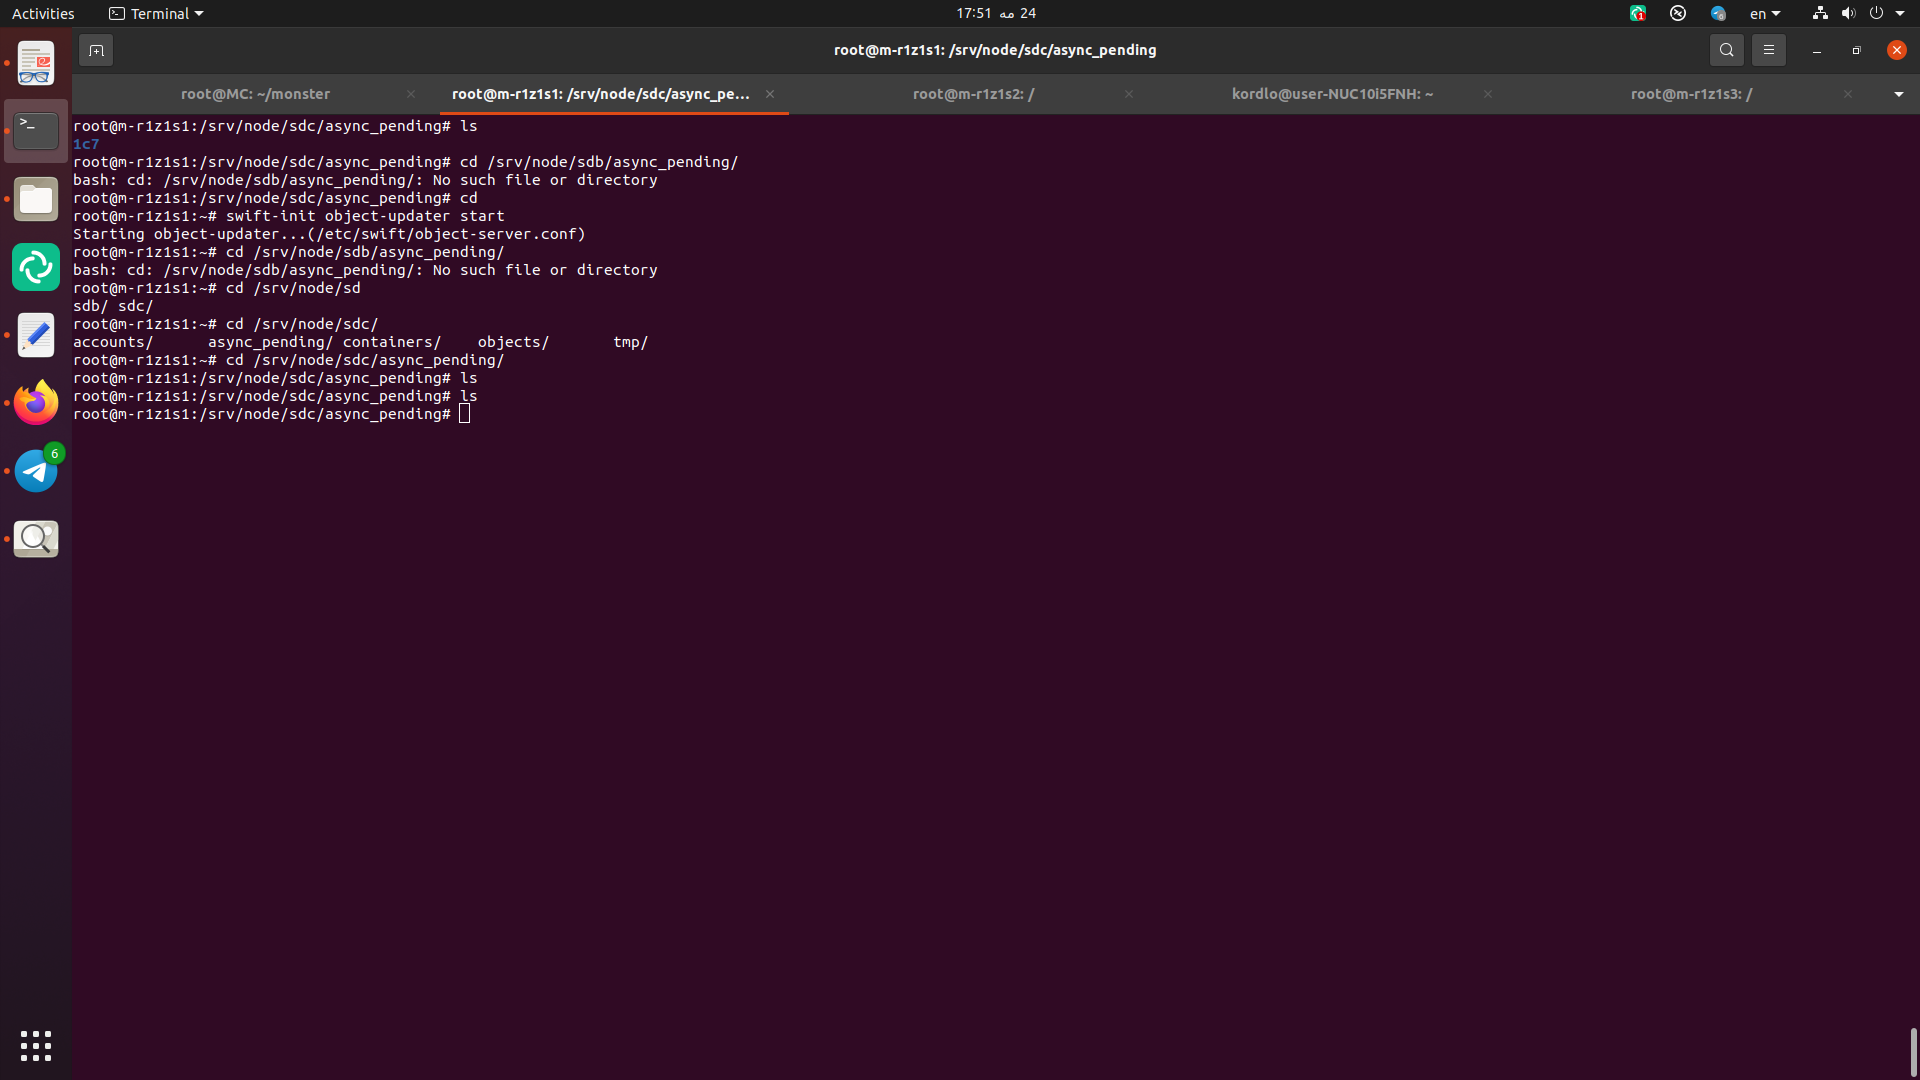Launch Firefox from the dock
This screenshot has height=1080, width=1920.
click(36, 403)
